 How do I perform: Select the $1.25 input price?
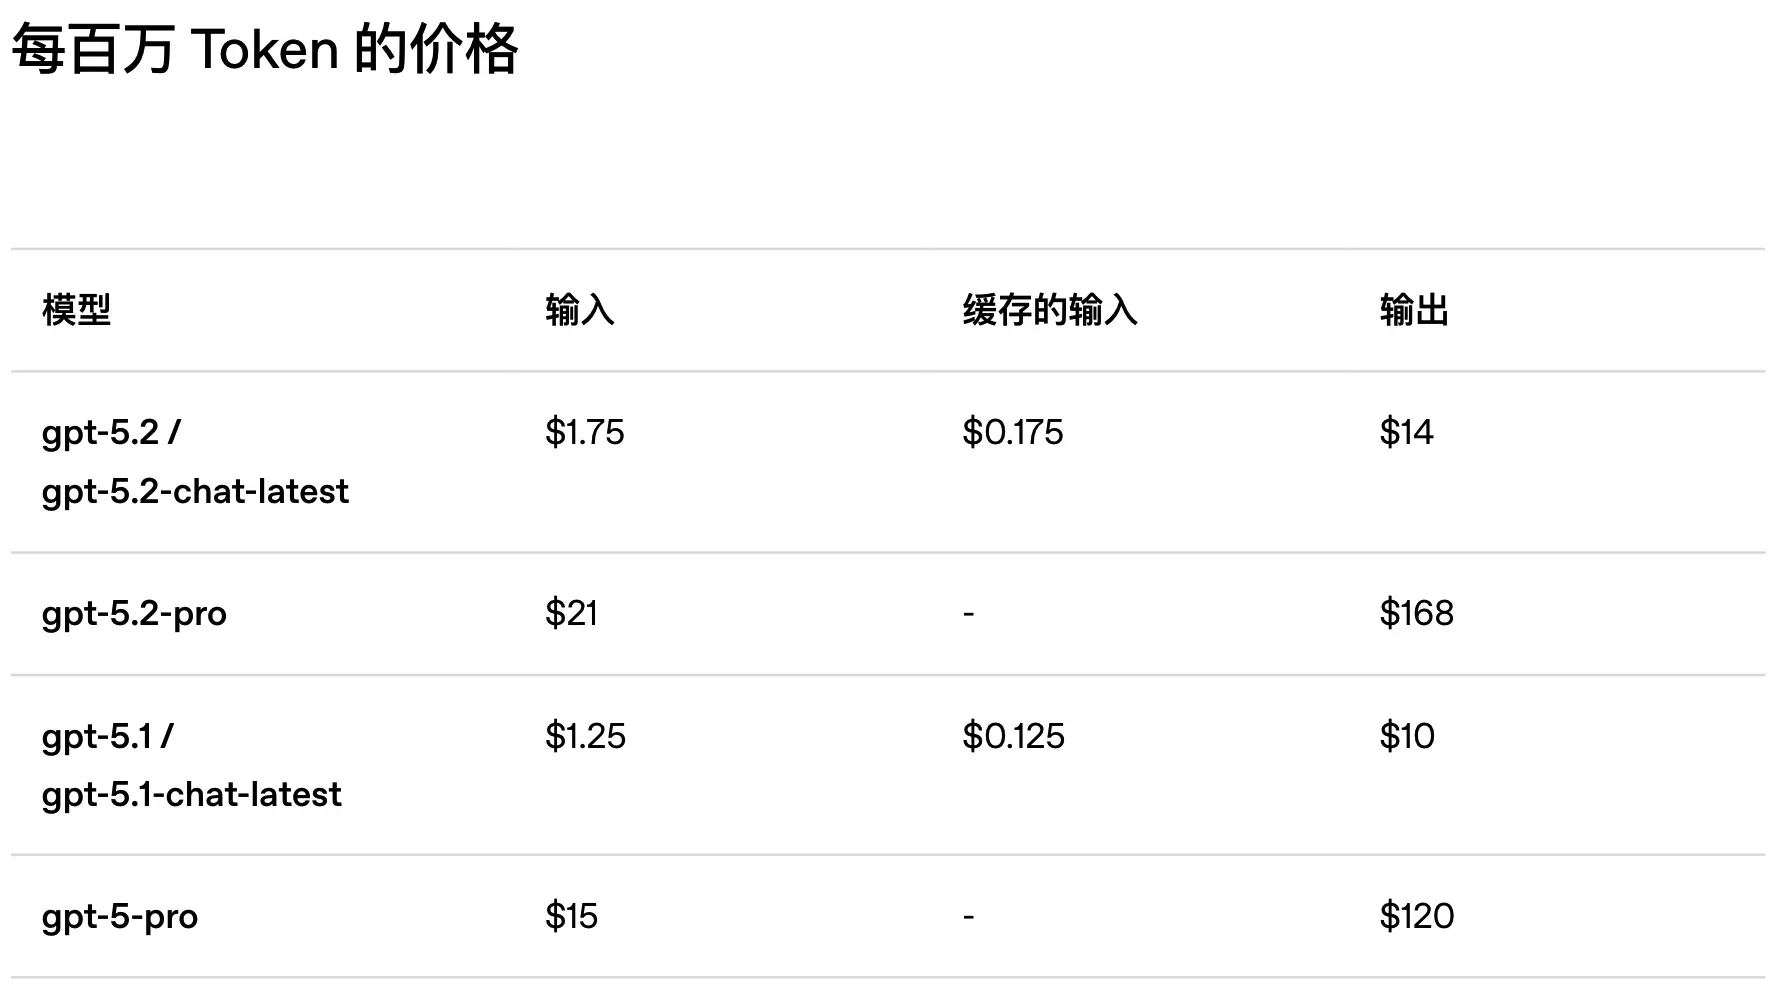point(585,736)
